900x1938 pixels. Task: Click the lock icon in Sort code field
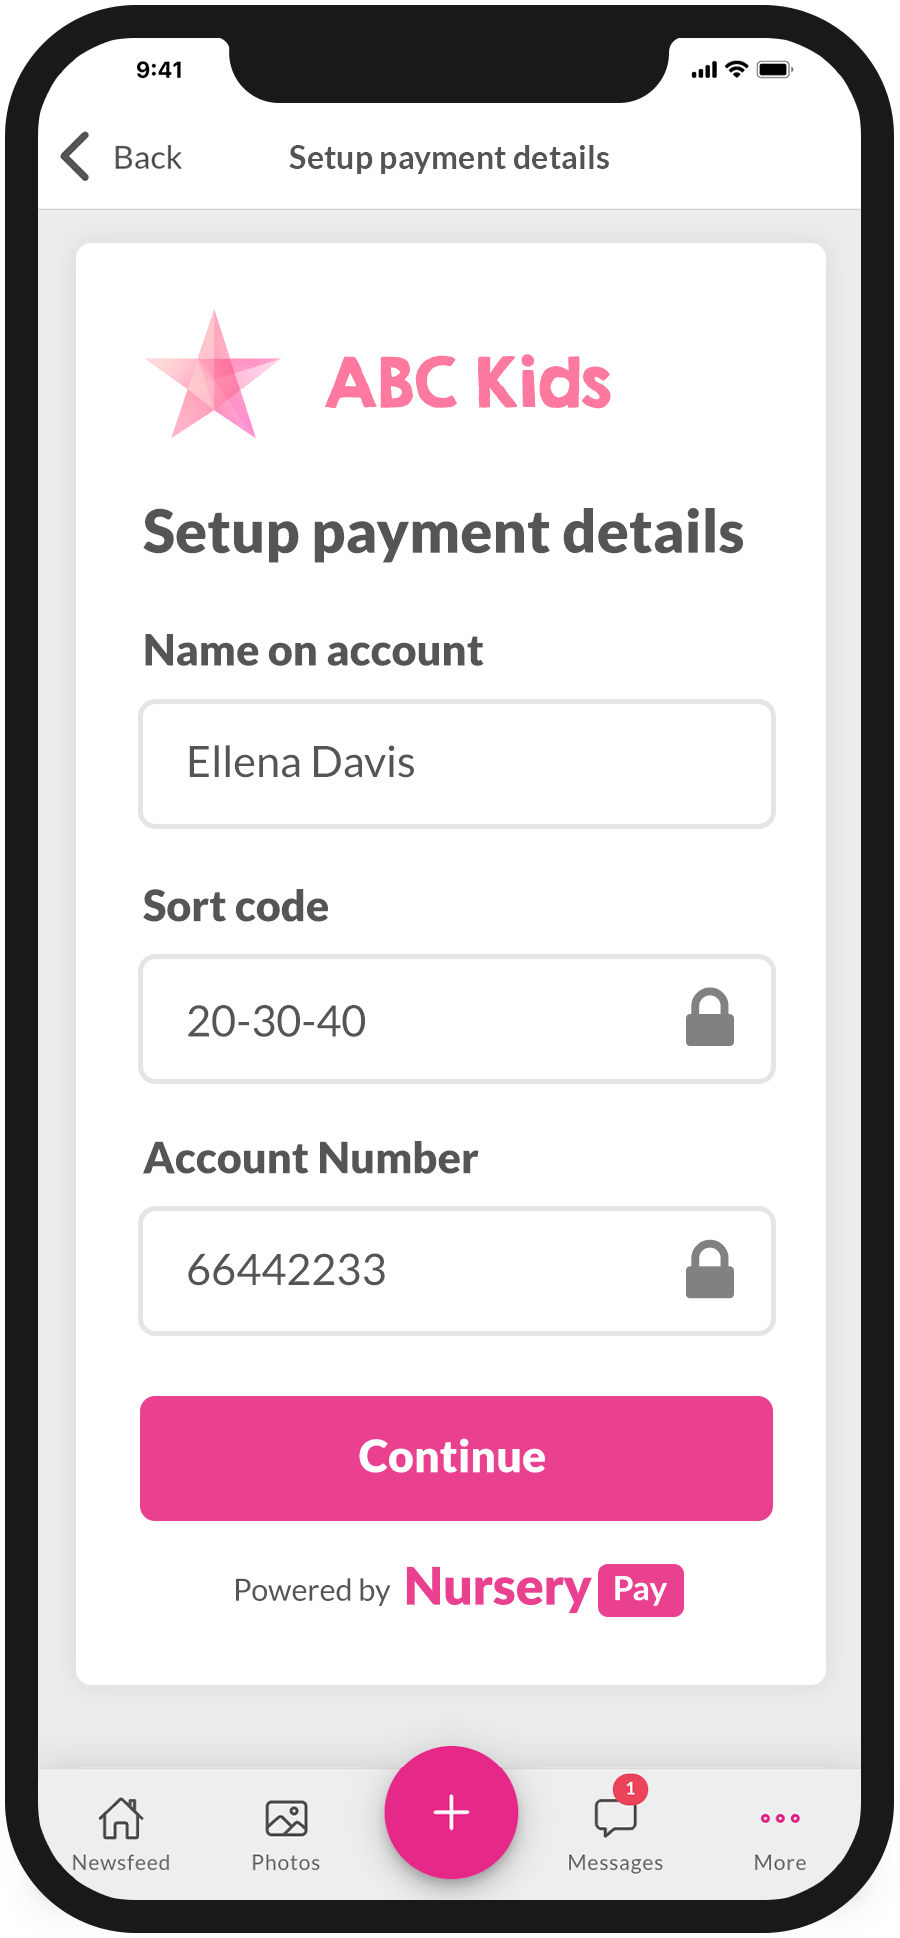pyautogui.click(x=709, y=1018)
